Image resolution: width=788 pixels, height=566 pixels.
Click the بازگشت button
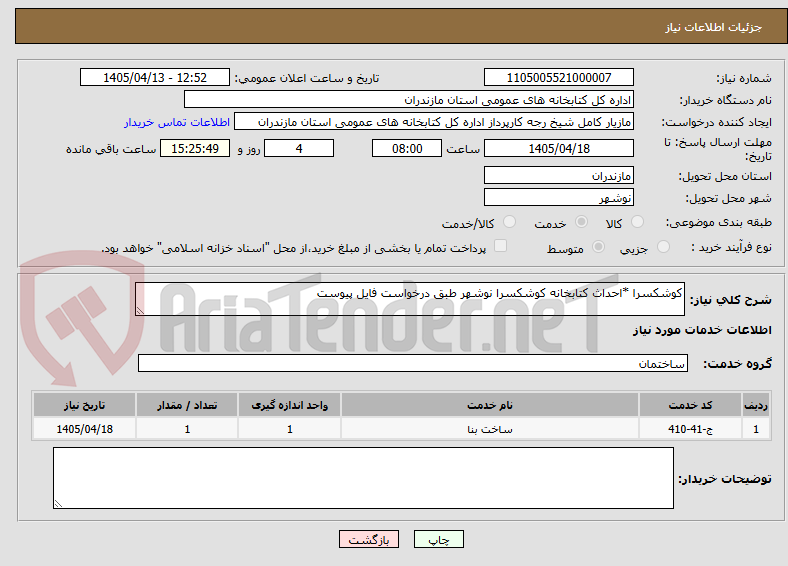pos(369,539)
